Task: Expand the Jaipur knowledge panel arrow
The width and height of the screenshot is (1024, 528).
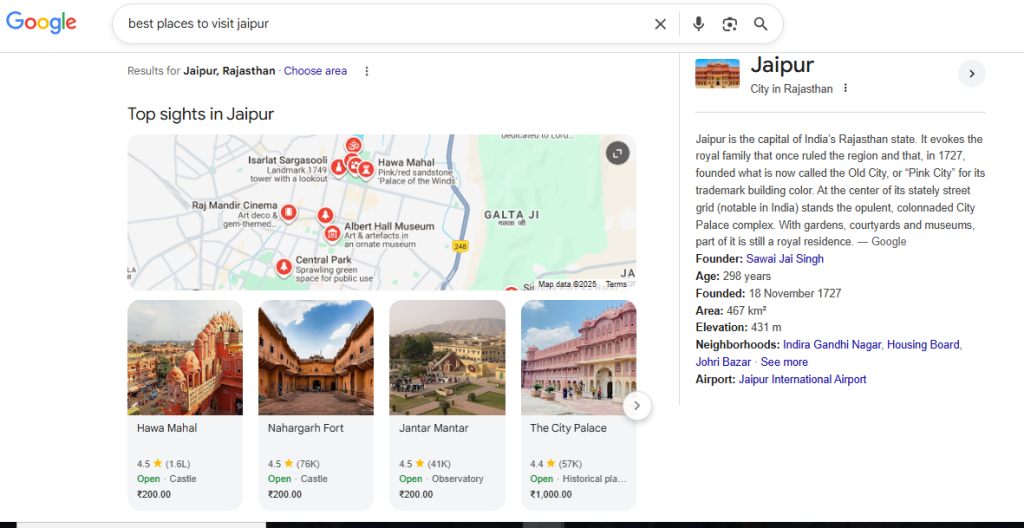Action: point(971,74)
